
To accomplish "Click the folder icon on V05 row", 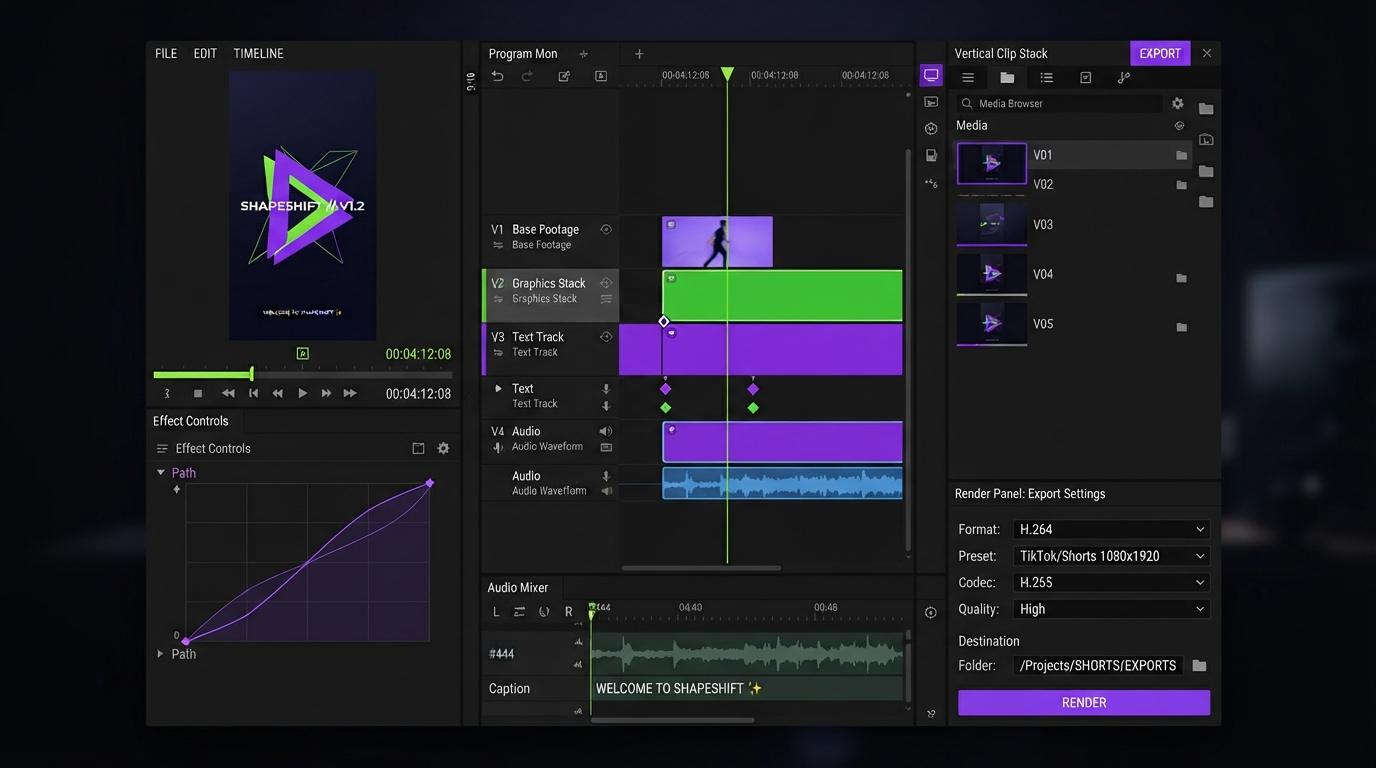I will point(1181,327).
